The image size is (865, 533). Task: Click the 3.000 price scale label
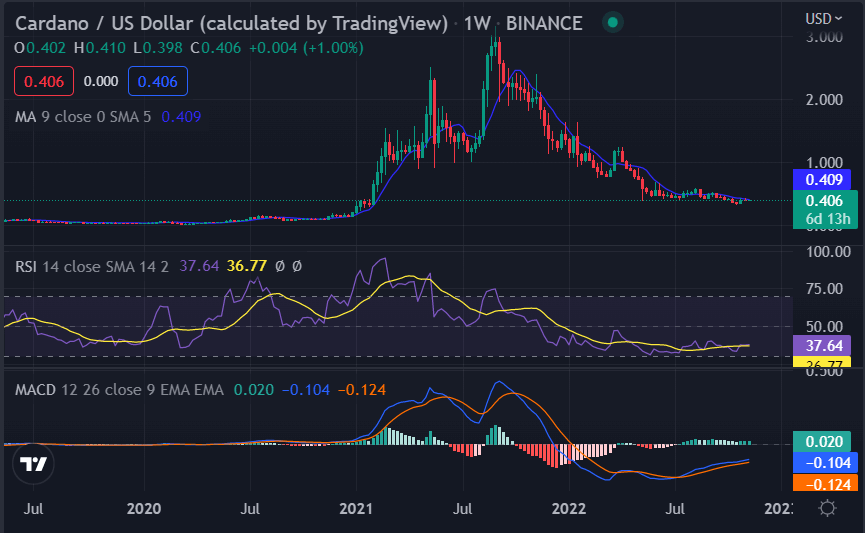[x=824, y=38]
